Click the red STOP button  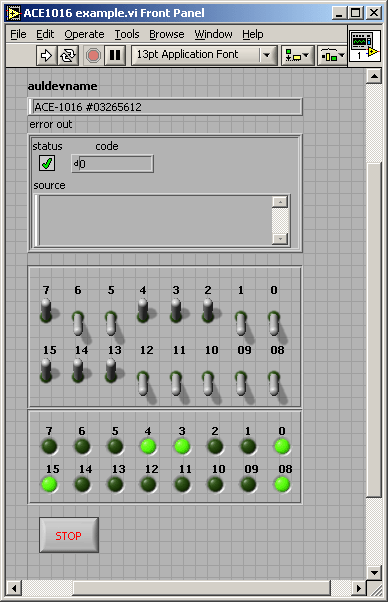tap(69, 535)
